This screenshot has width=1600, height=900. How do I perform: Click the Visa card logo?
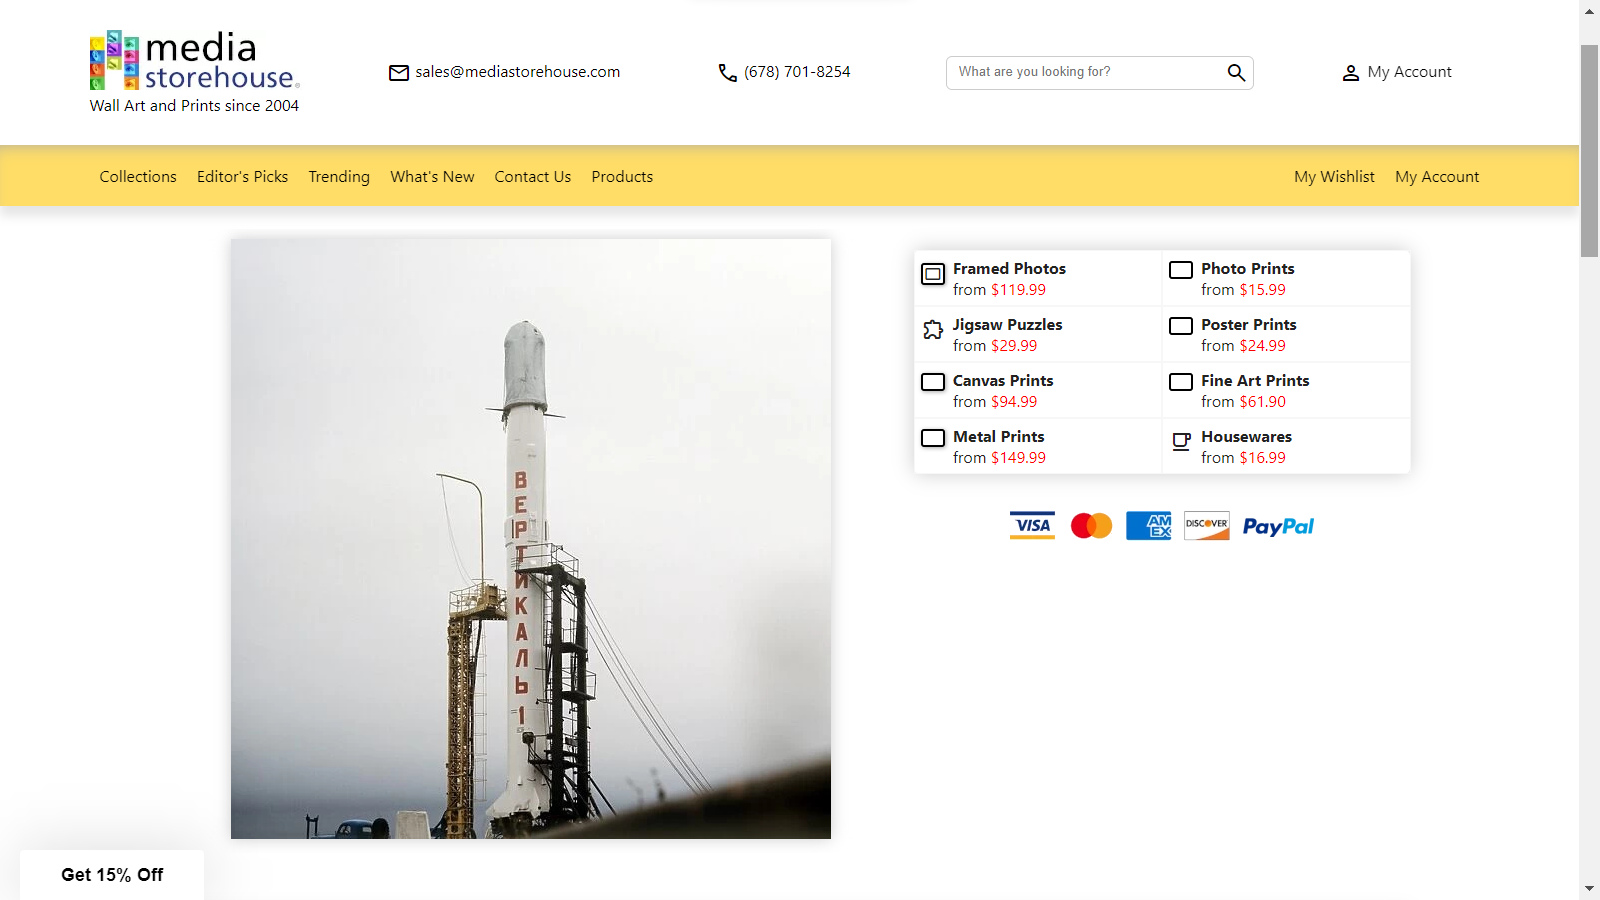click(x=1032, y=526)
